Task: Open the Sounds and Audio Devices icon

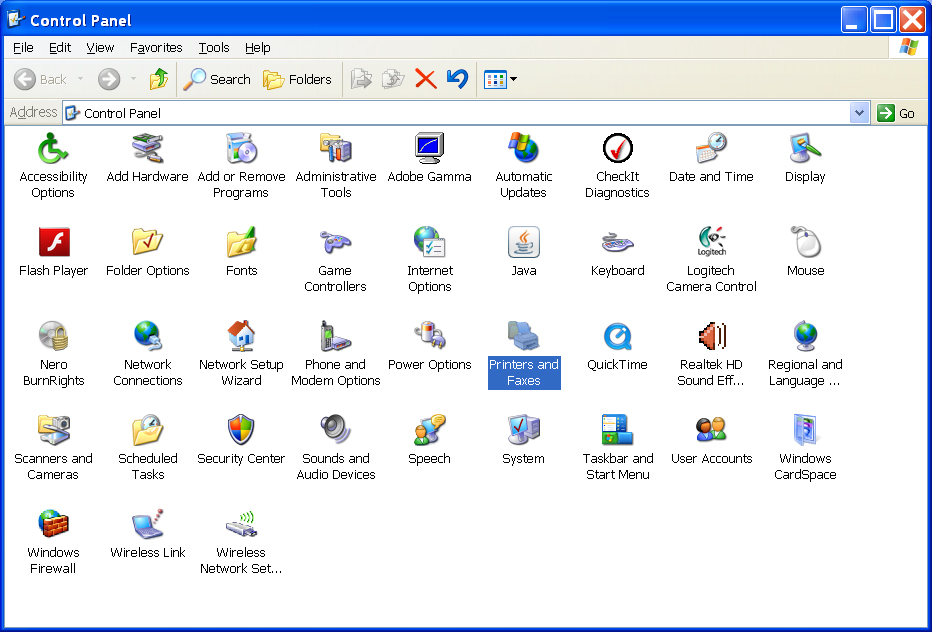Action: [335, 431]
